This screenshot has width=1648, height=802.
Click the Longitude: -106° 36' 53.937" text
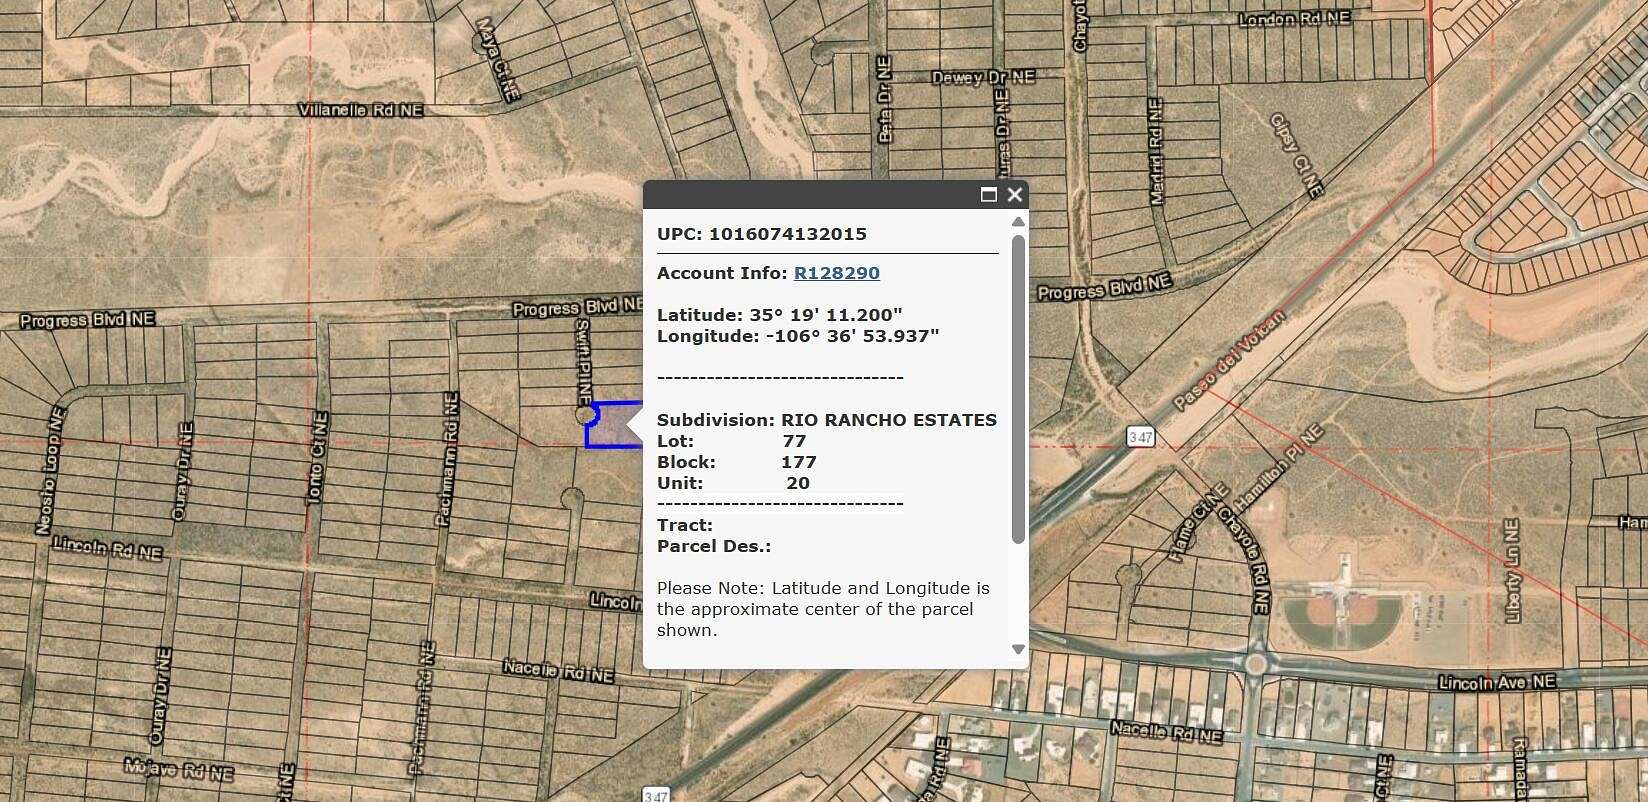(798, 336)
